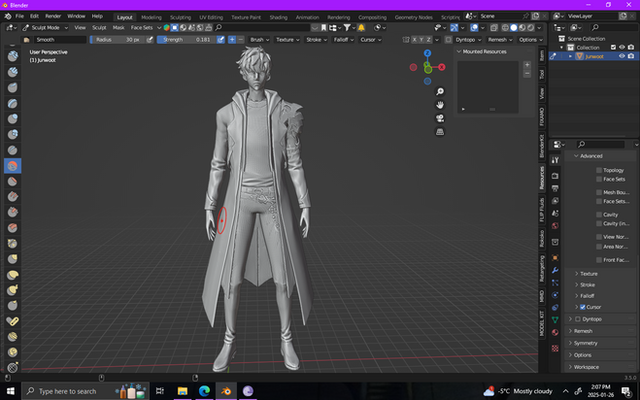The height and width of the screenshot is (400, 640).
Task: Select the highlighted Smooth brush in the toolbar
Action: pyautogui.click(x=13, y=166)
